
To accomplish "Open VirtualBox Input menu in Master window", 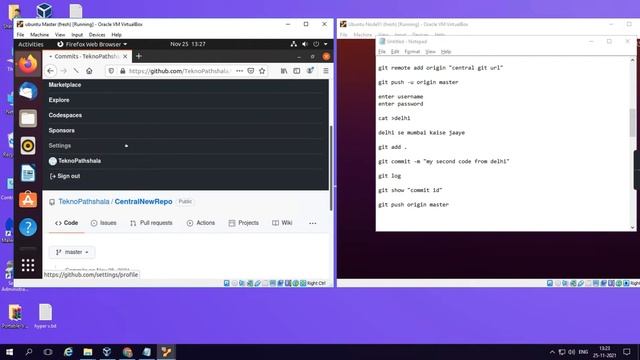I will 77,35.
